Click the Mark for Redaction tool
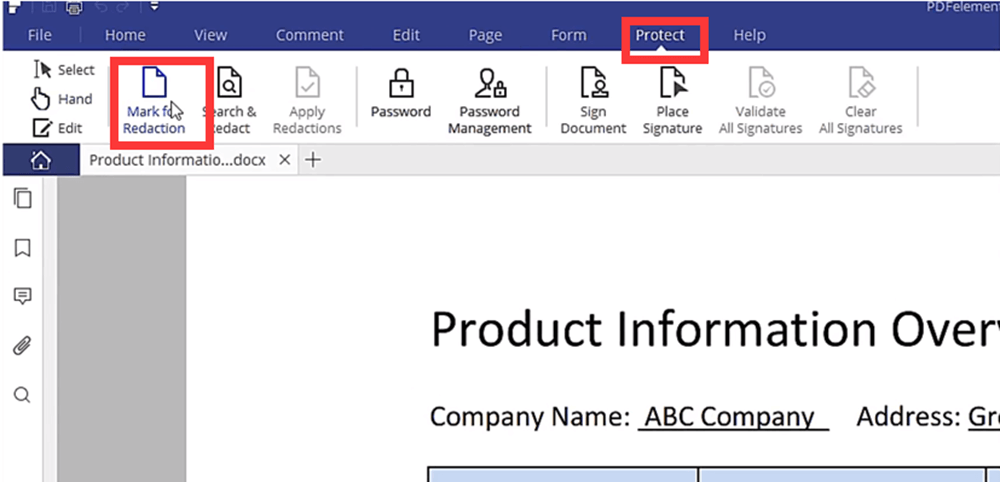Screen dimensions: 1000x482 pos(155,102)
